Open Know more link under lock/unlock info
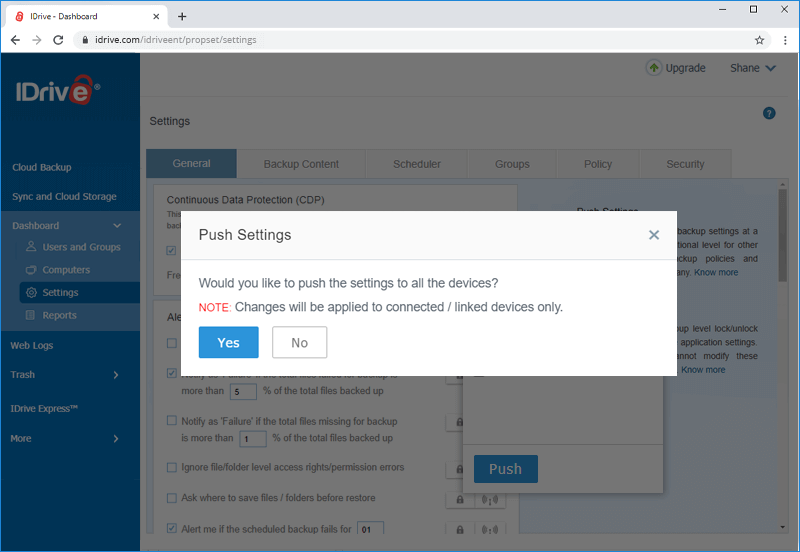The width and height of the screenshot is (800, 552). (x=703, y=370)
